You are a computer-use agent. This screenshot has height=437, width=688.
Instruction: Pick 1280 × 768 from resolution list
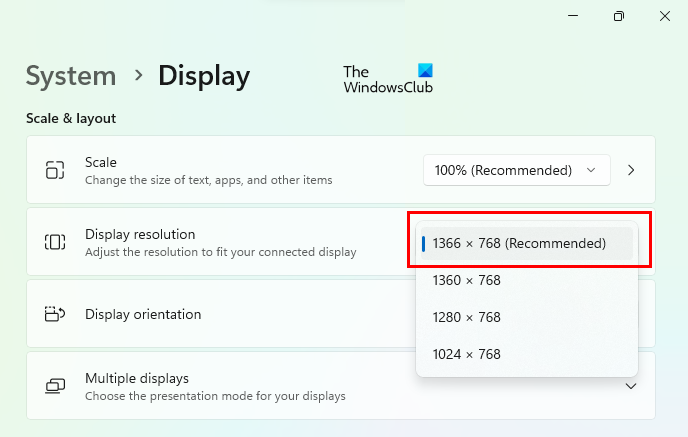coord(467,317)
